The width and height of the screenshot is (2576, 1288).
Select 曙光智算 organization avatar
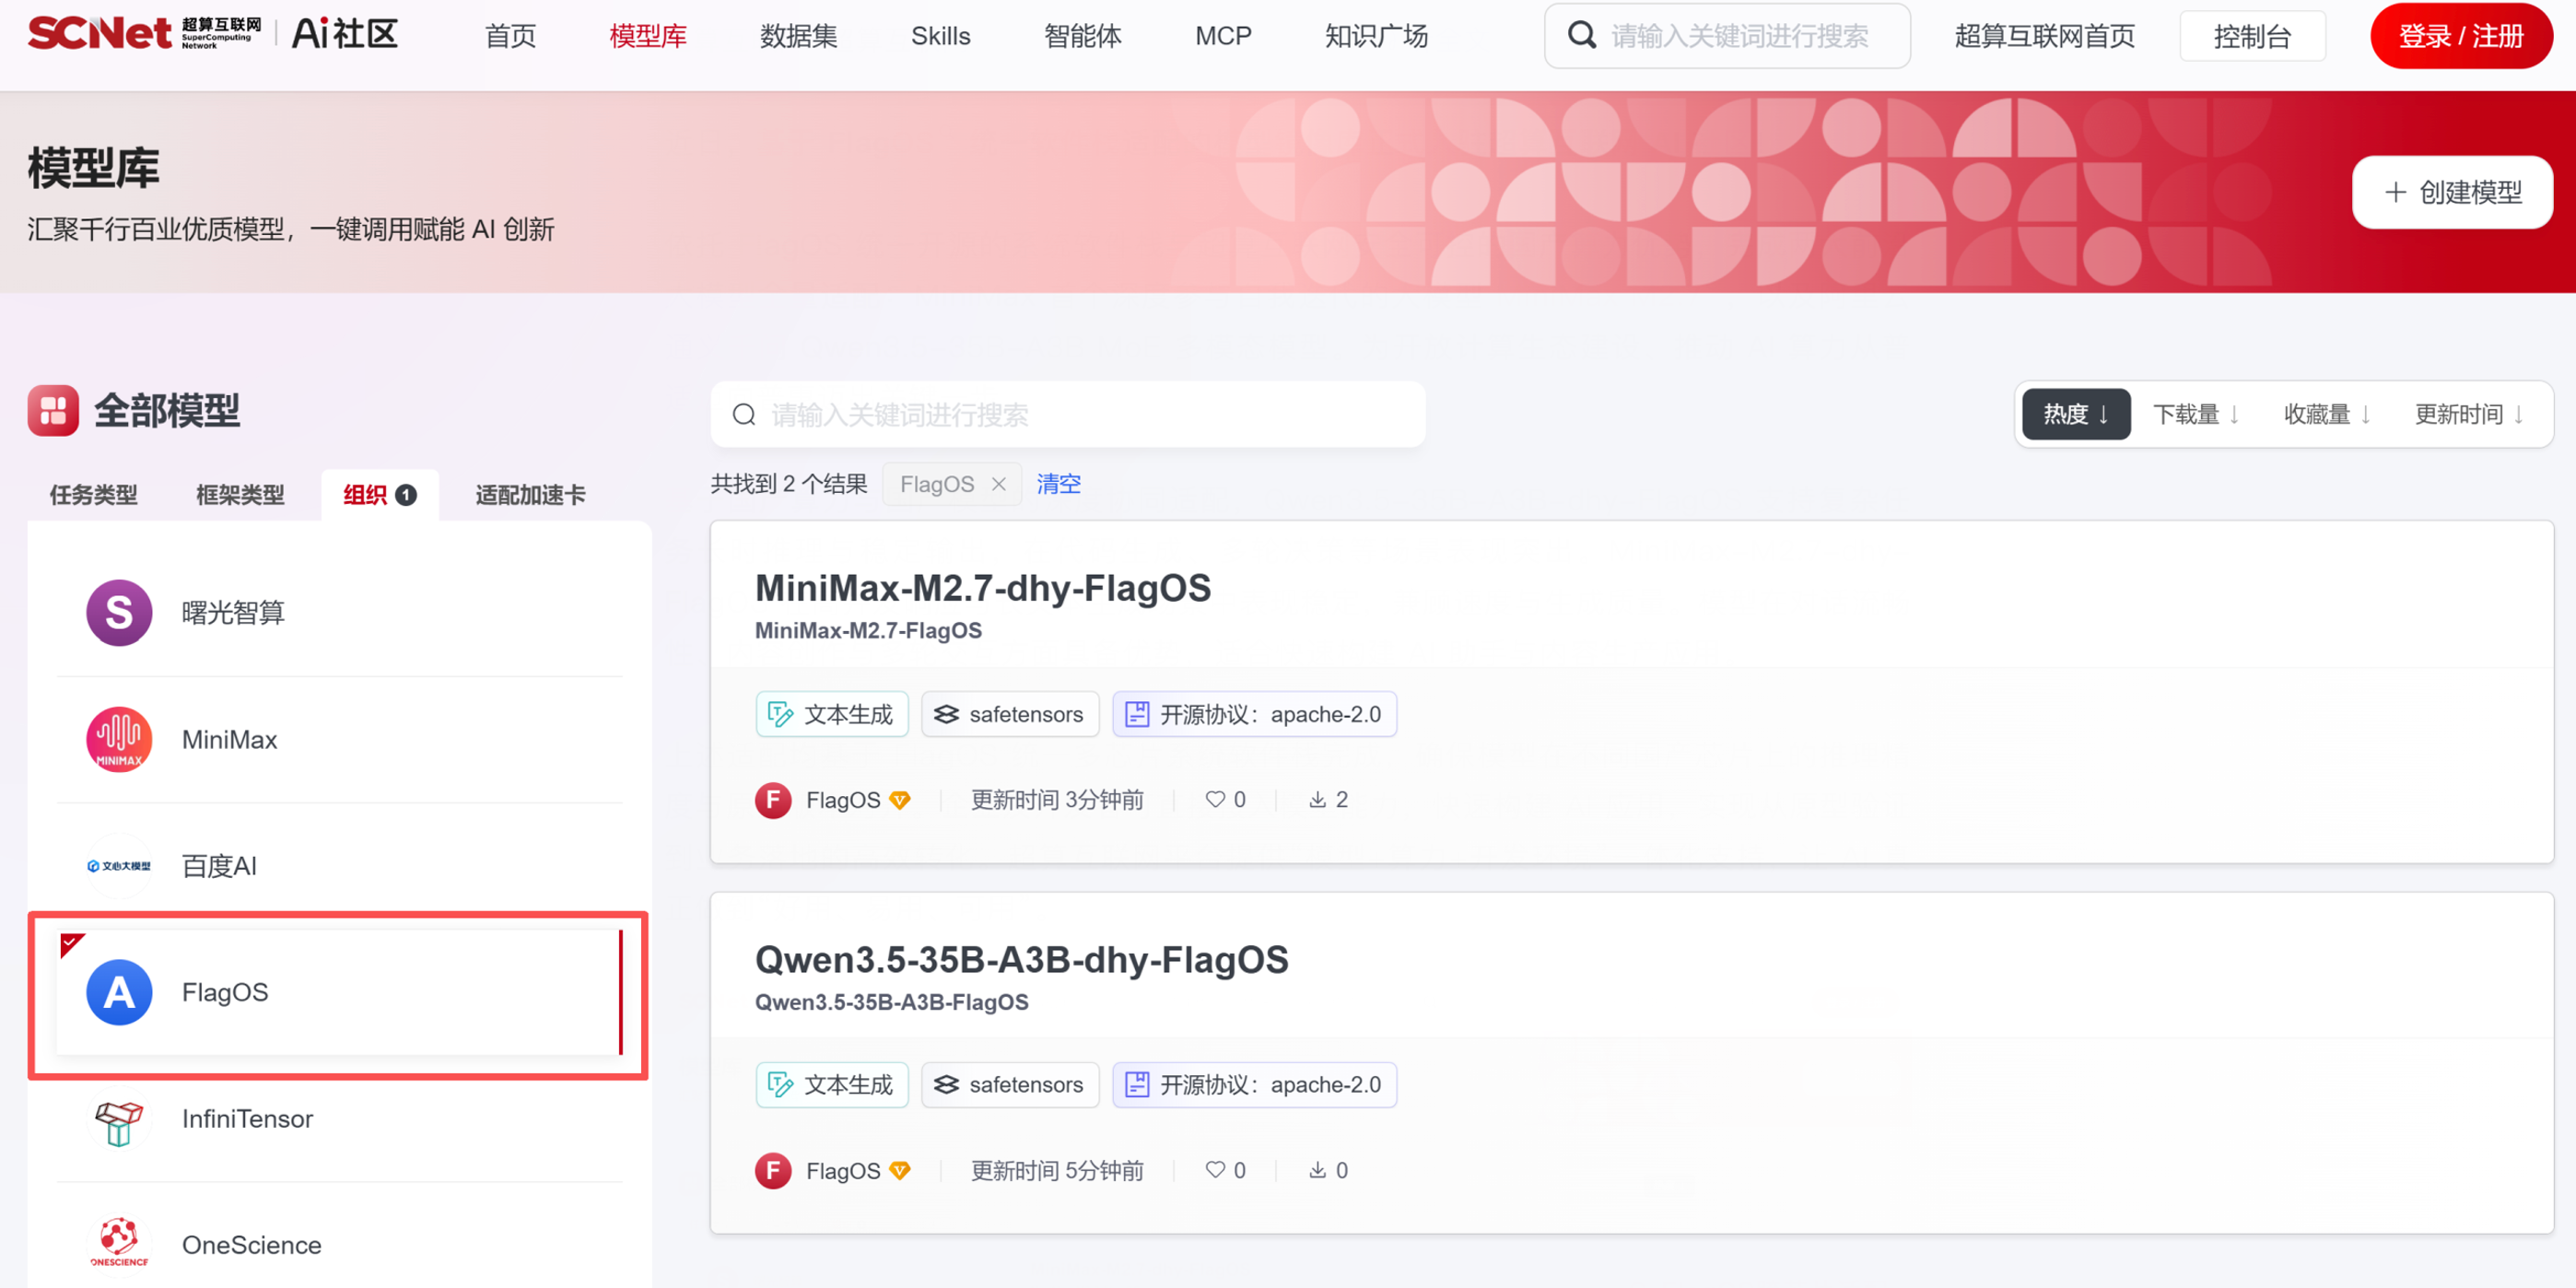(119, 613)
